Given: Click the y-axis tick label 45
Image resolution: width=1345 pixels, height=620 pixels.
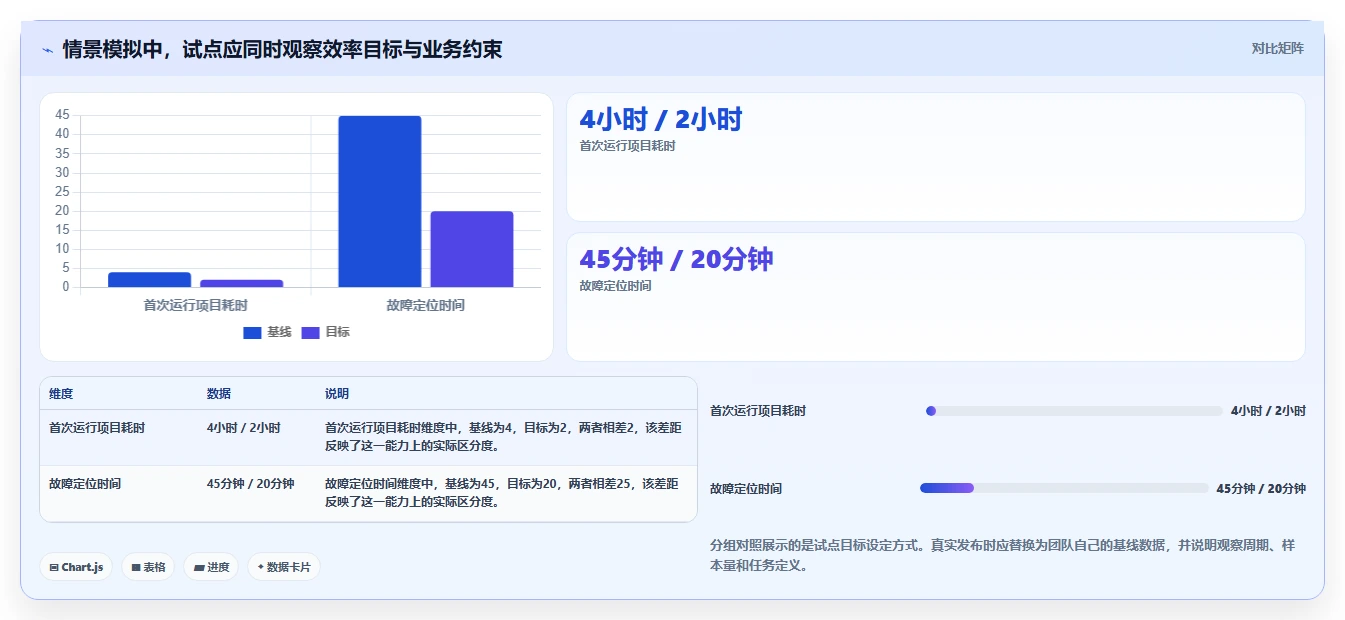Looking at the screenshot, I should pyautogui.click(x=63, y=115).
